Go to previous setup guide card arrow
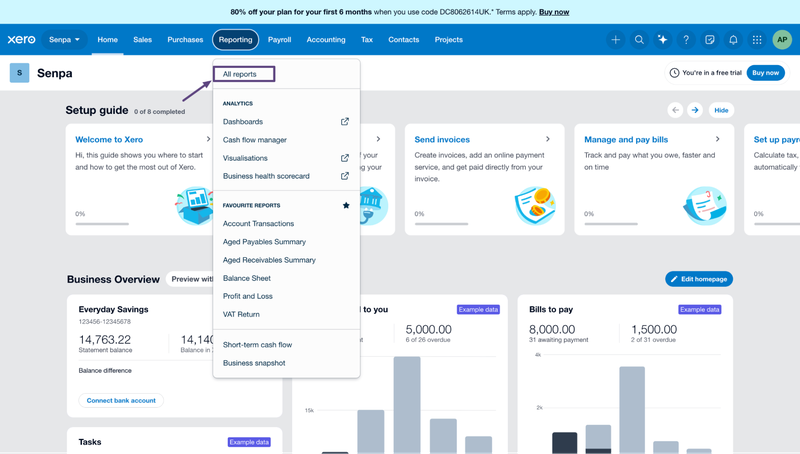 [x=675, y=110]
